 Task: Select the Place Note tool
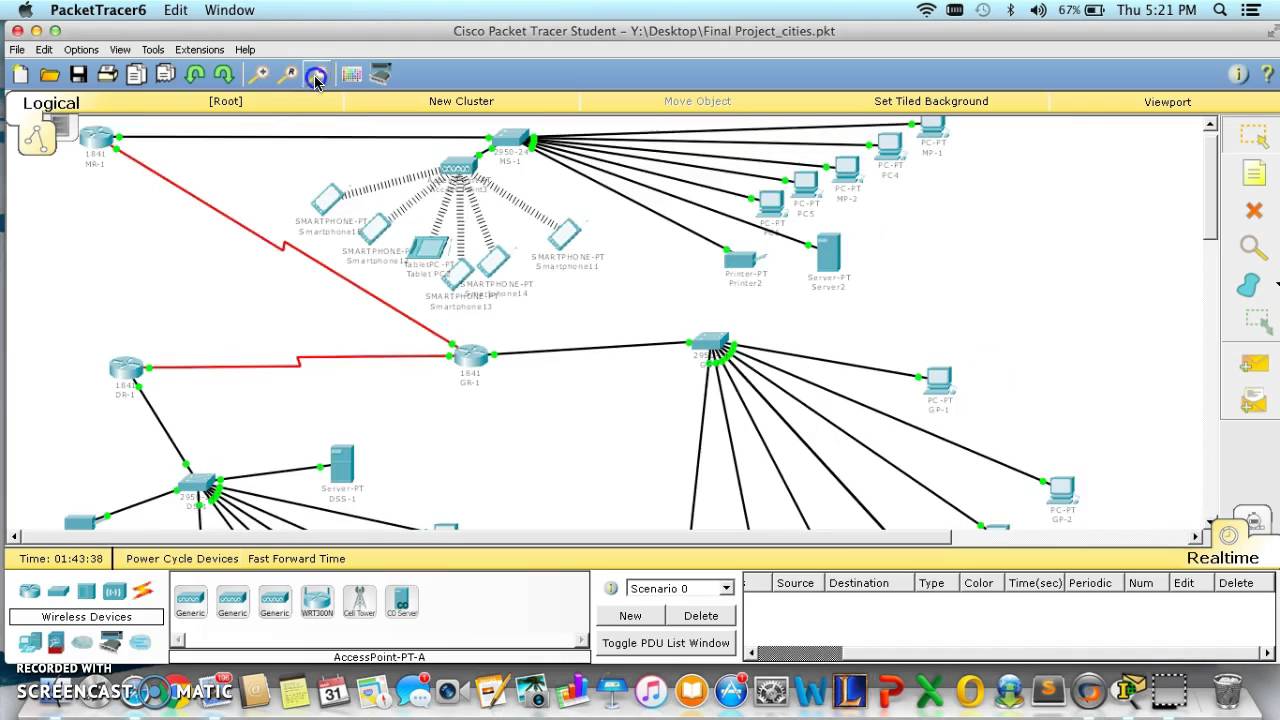click(1254, 174)
